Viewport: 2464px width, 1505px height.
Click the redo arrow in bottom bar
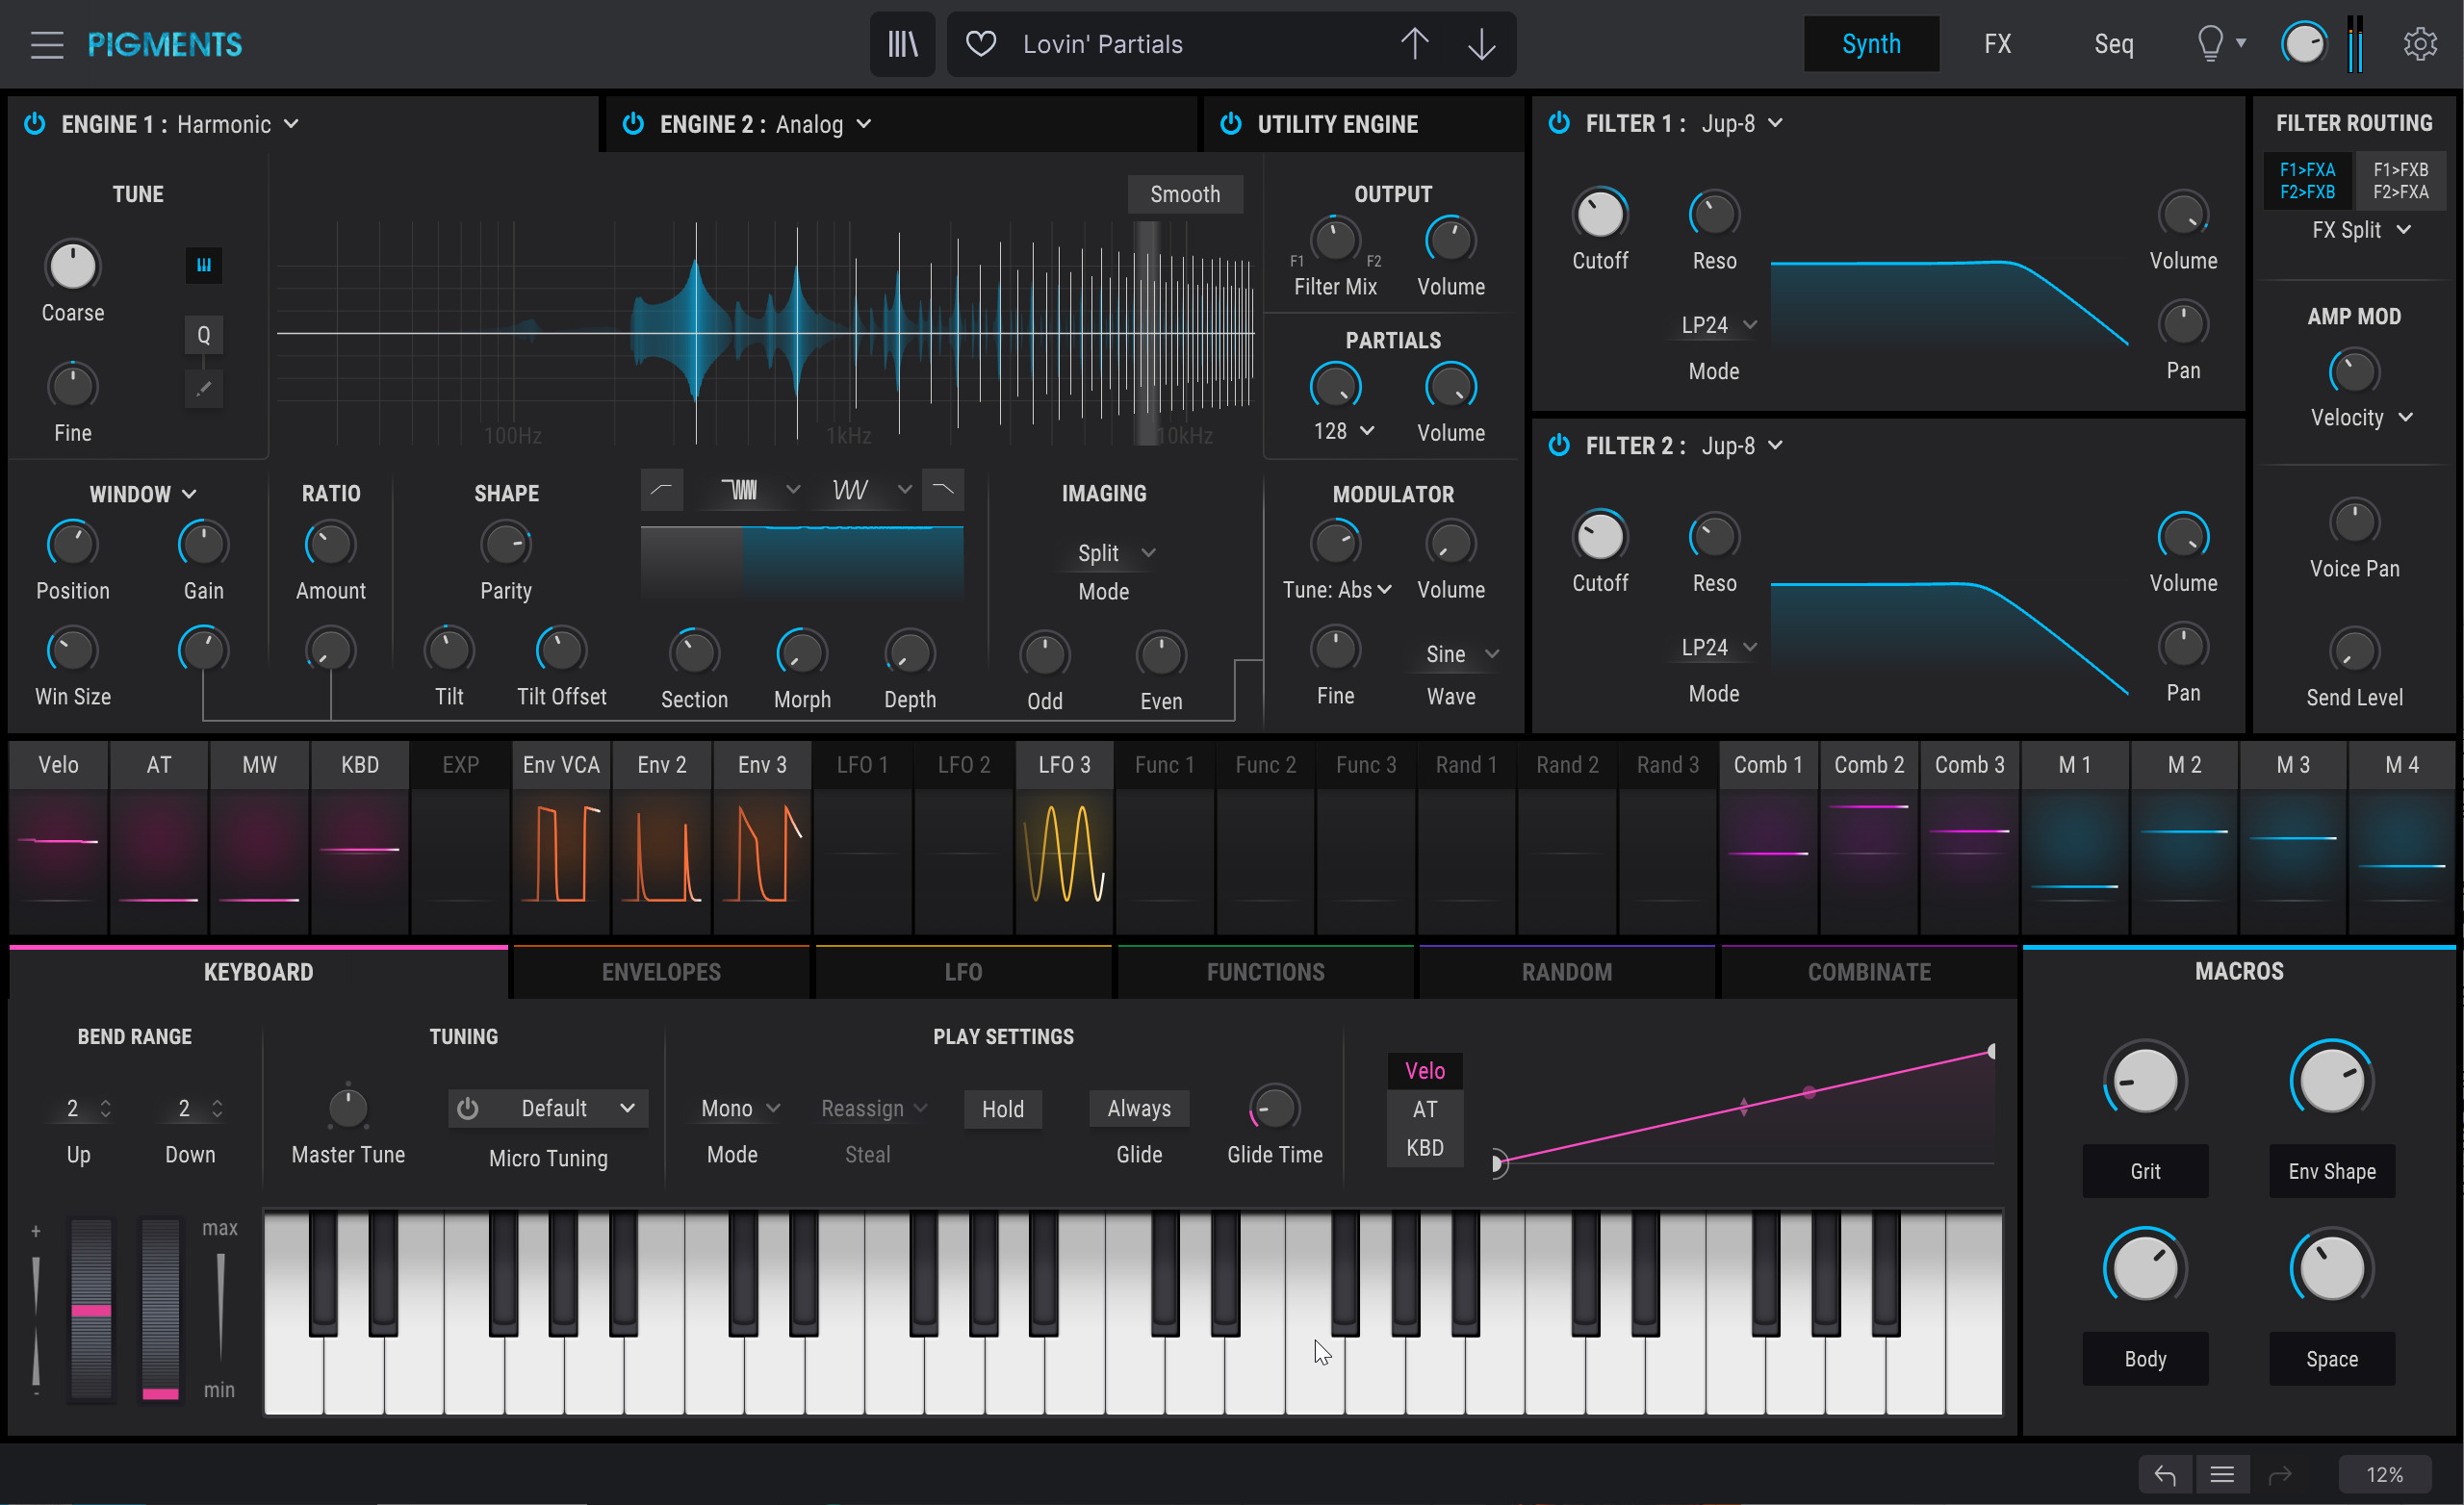[2280, 1474]
